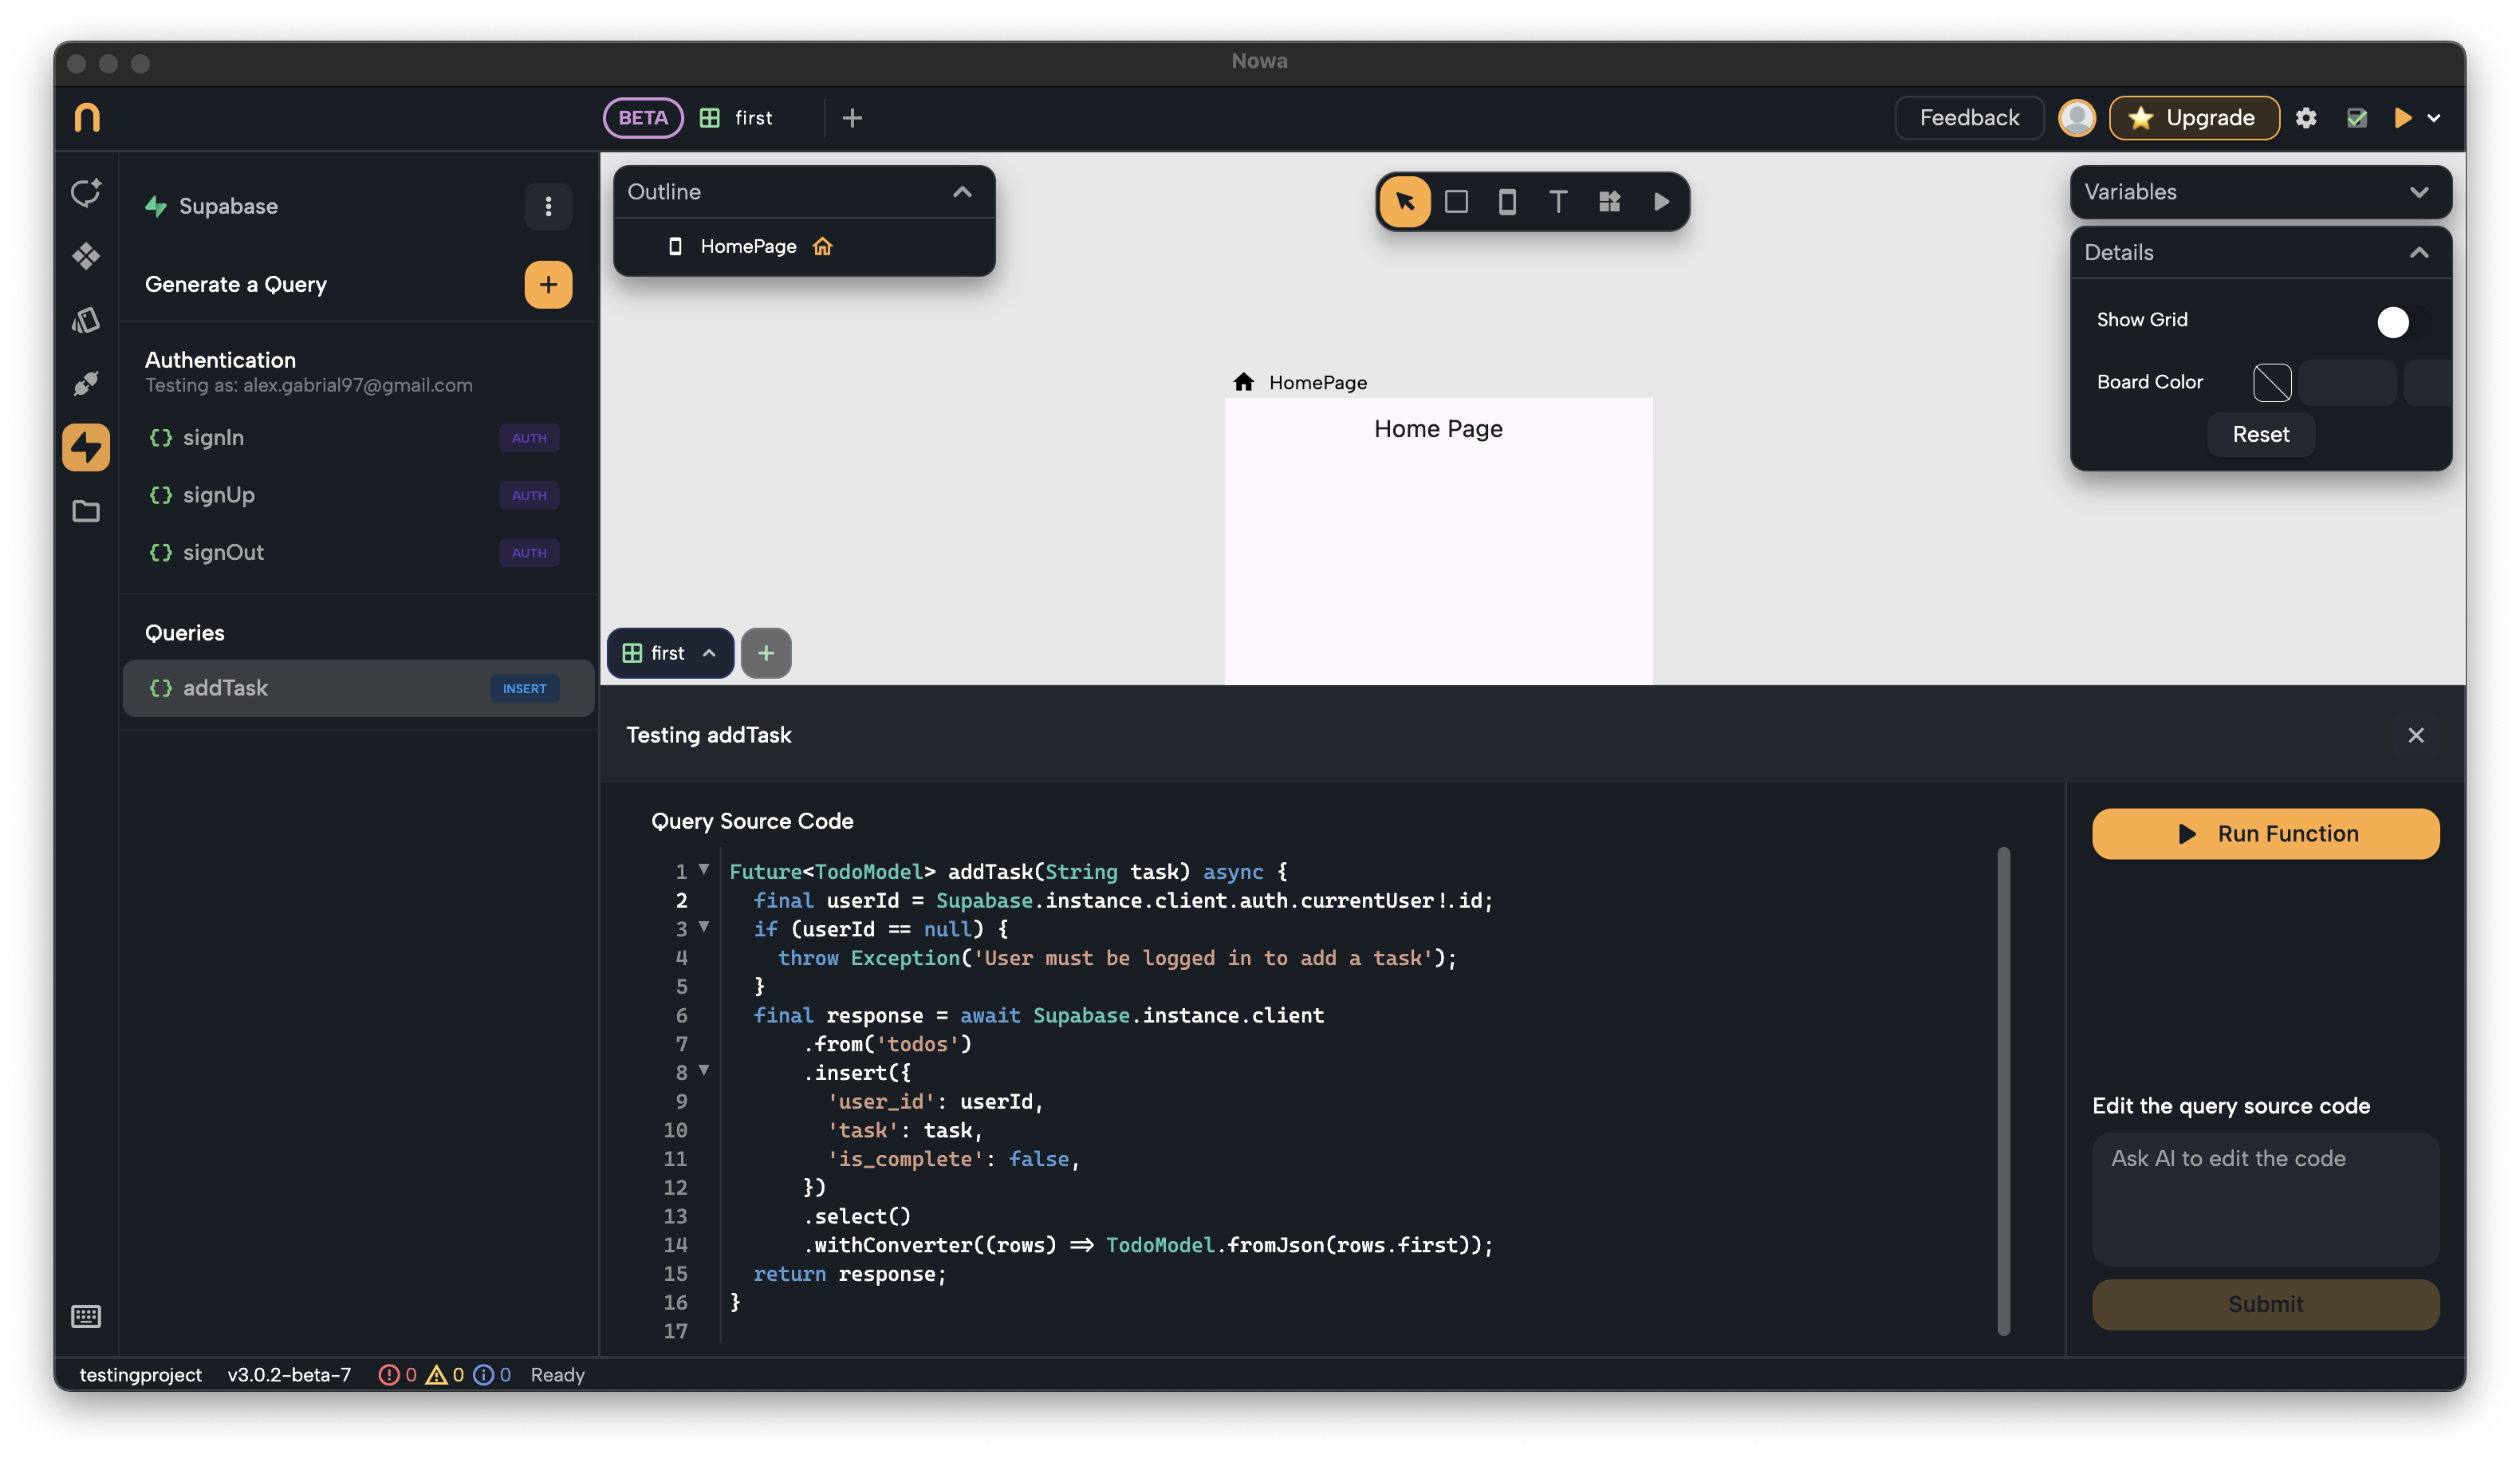Select the Text tool in canvas toolbar
Image resolution: width=2520 pixels, height=1458 pixels.
click(1557, 202)
